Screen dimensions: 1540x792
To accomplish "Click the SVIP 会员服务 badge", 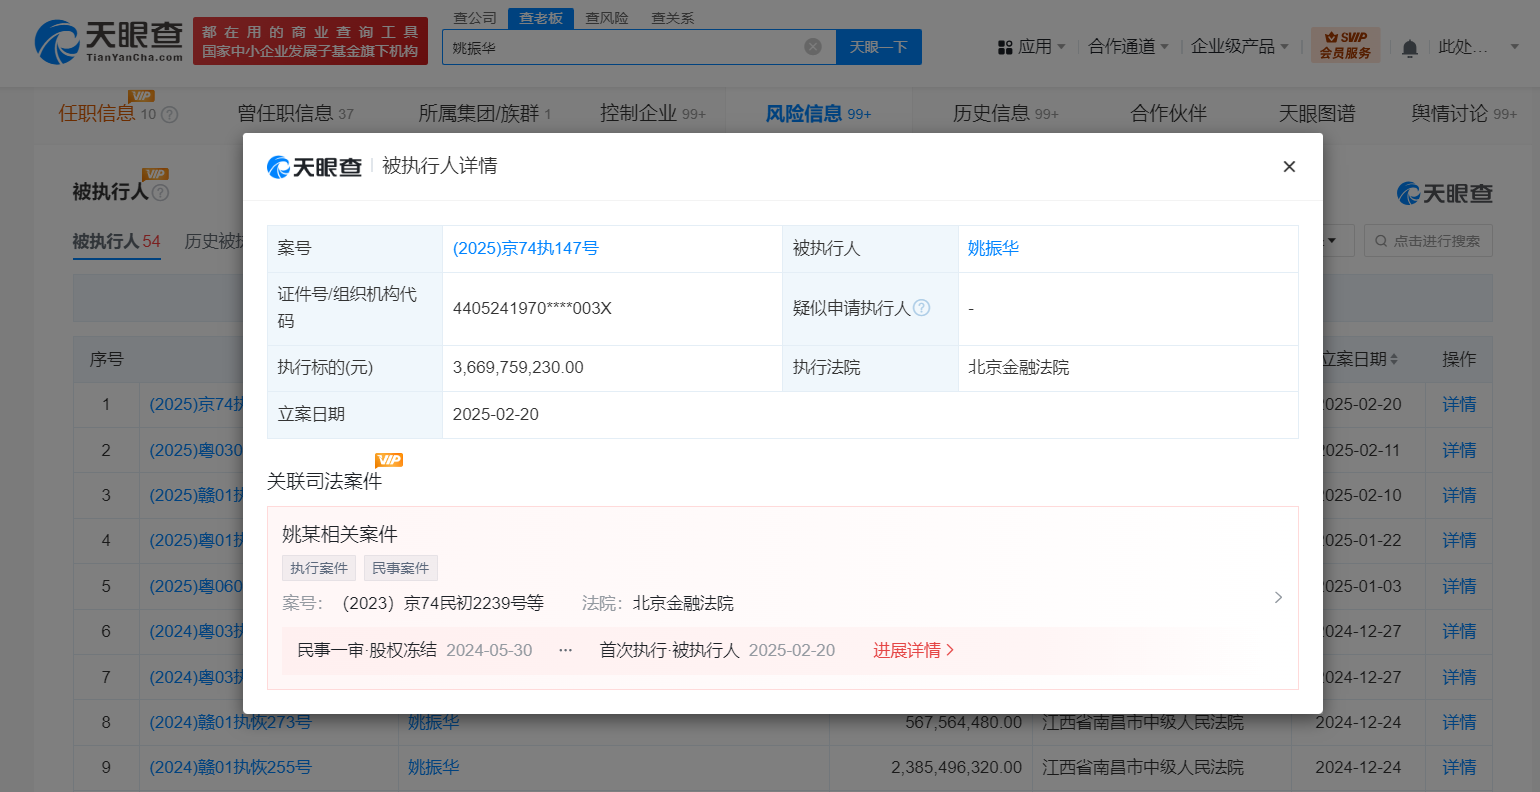I will pos(1345,45).
